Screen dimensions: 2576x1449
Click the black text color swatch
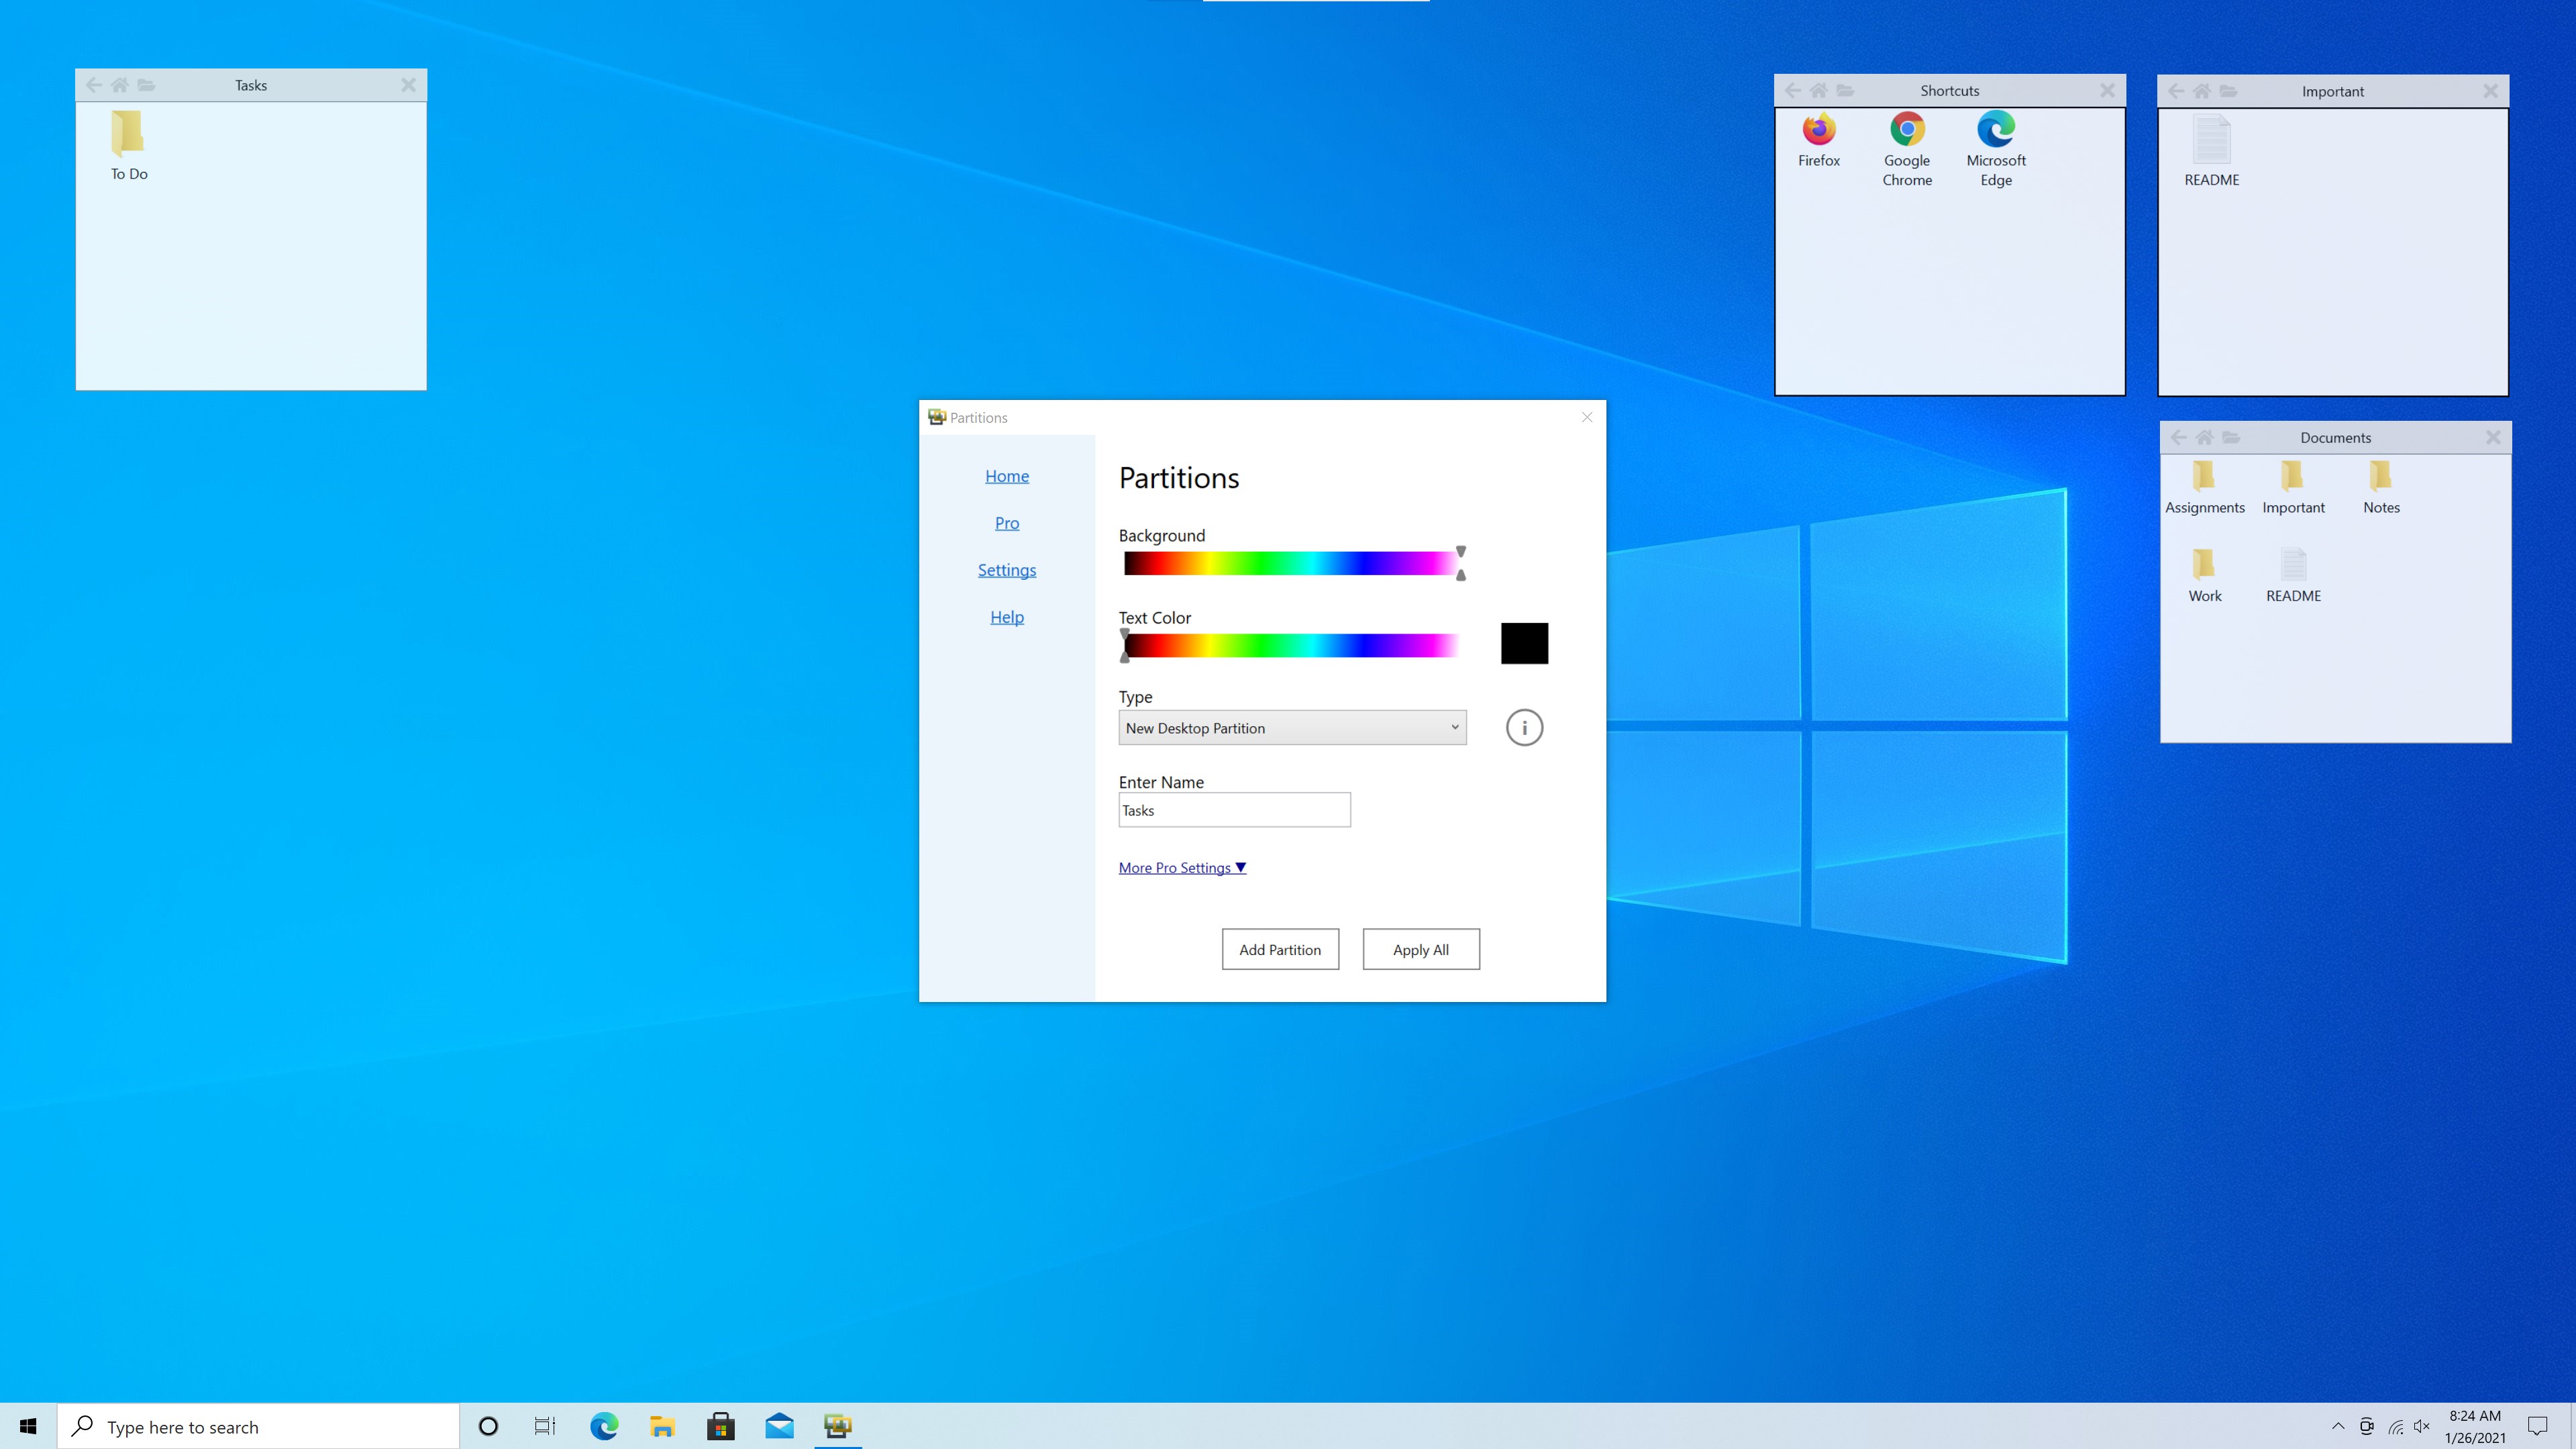(x=1524, y=643)
